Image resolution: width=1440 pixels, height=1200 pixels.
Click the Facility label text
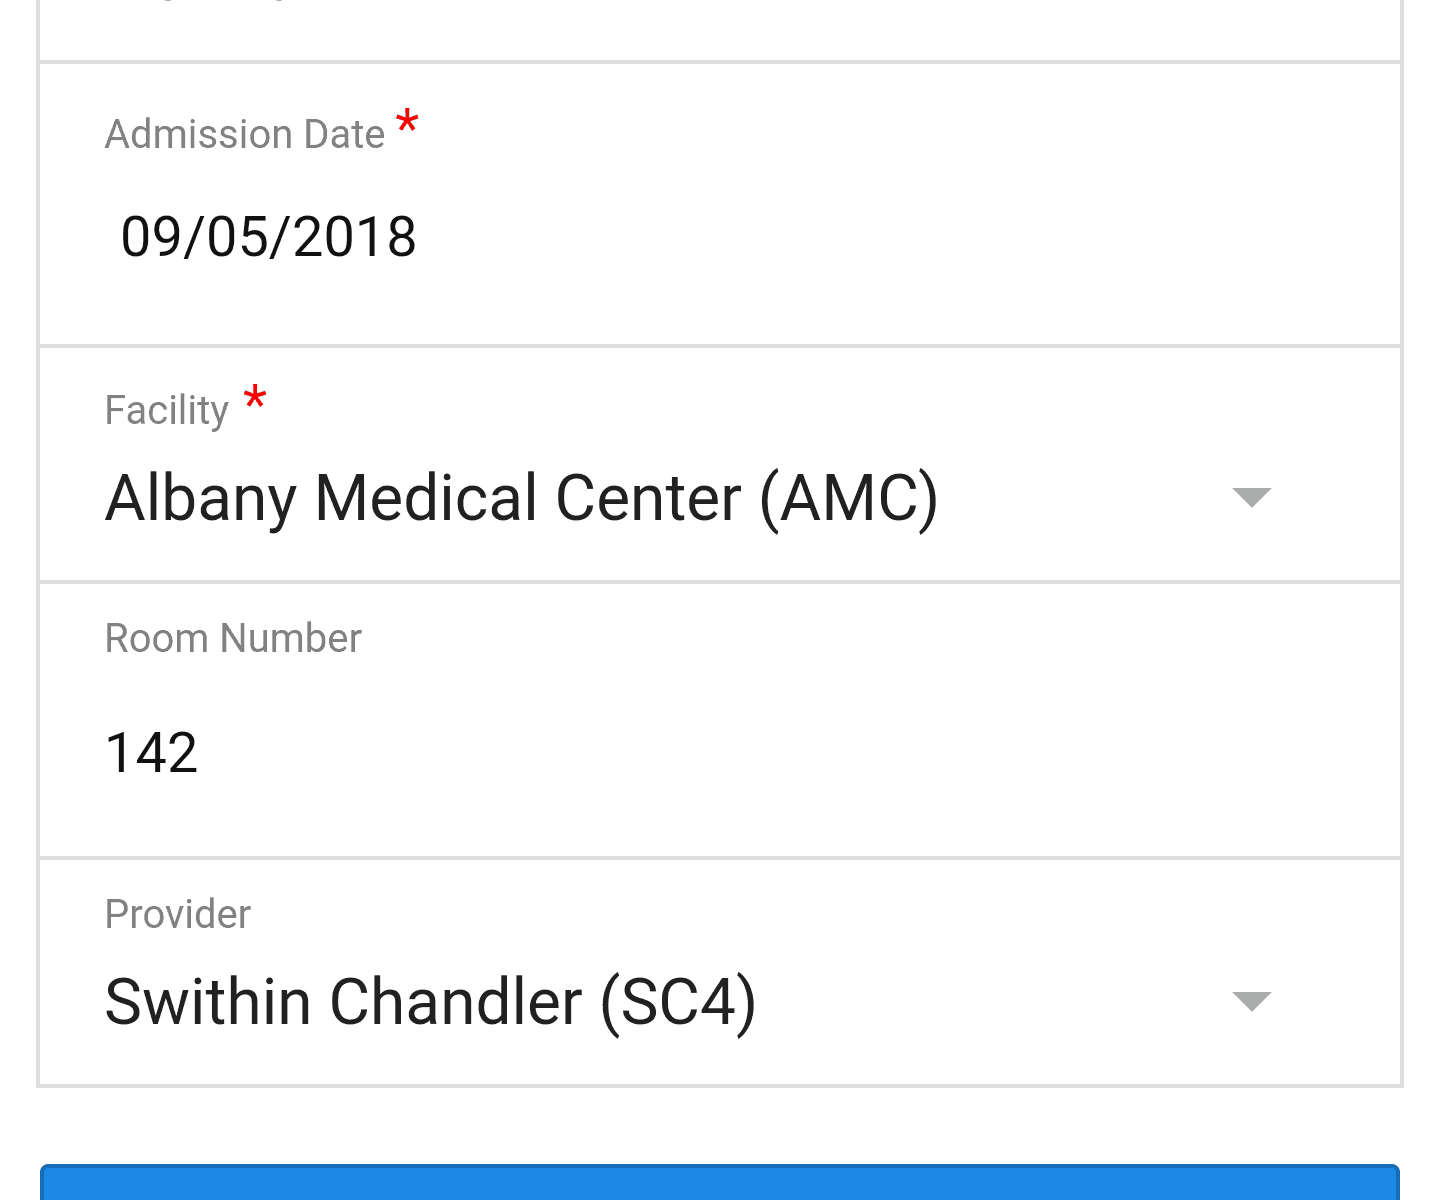point(167,410)
